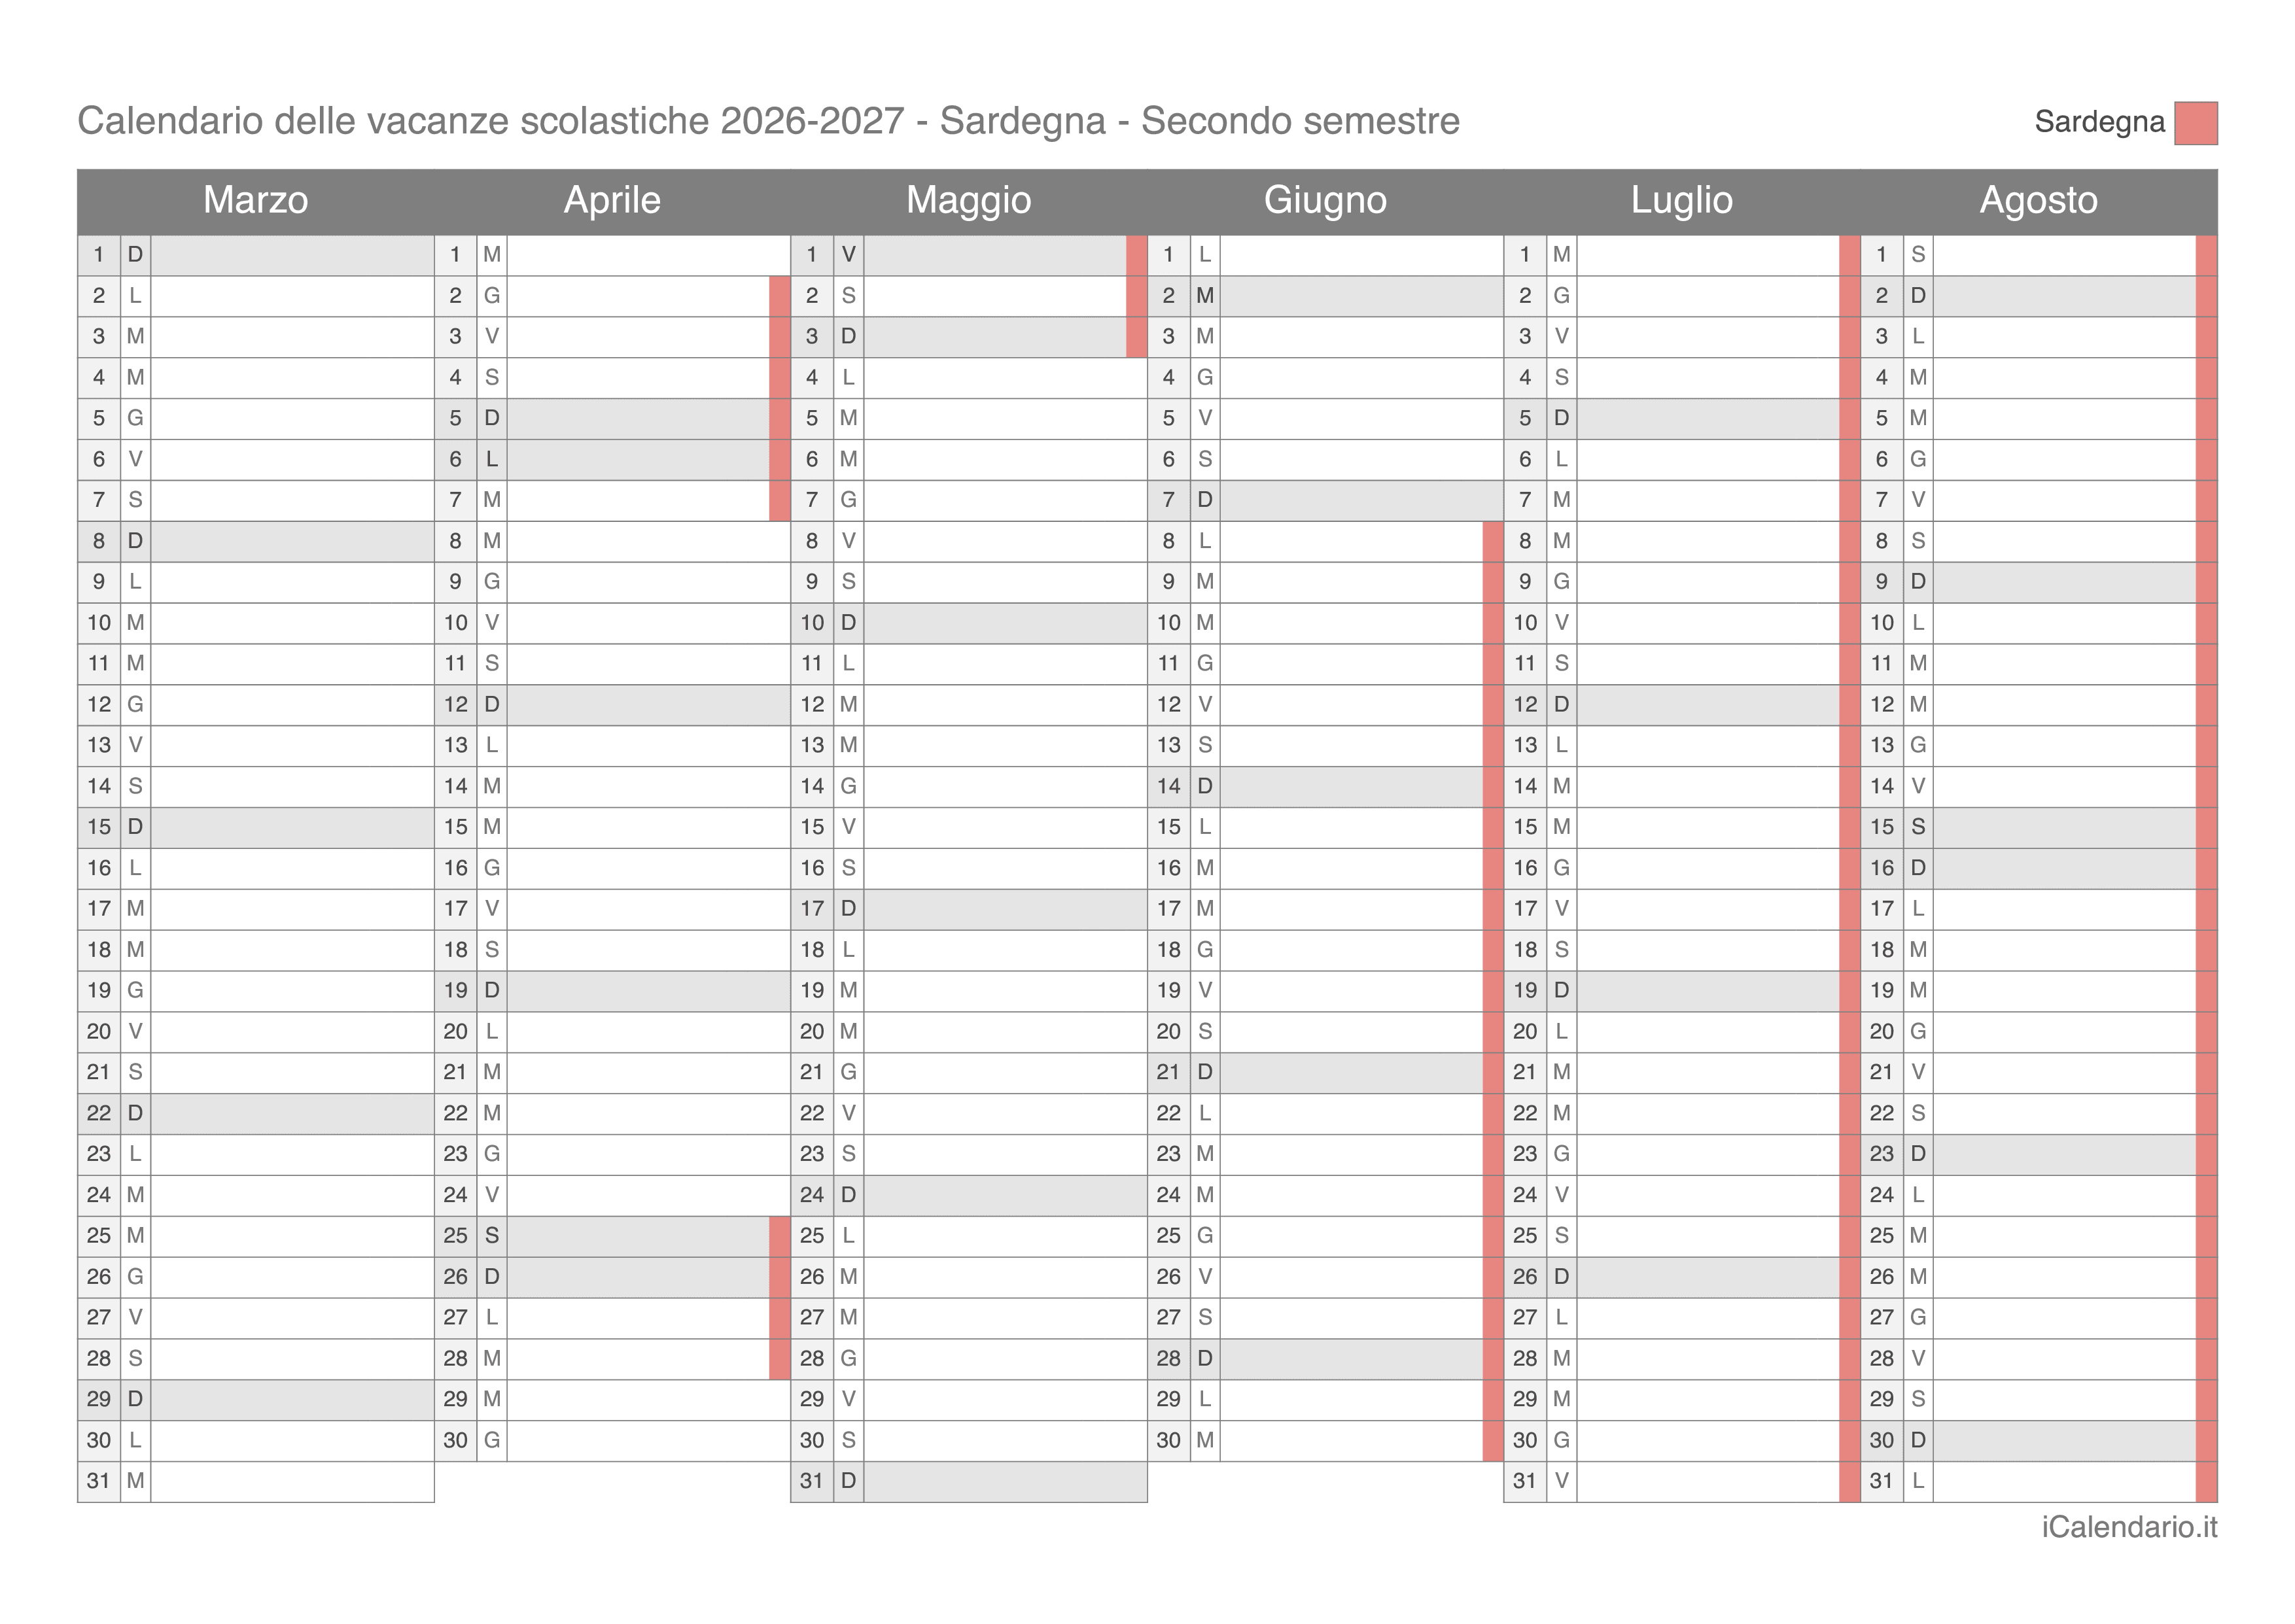Click day 5 D in Aprile
This screenshot has width=2295, height=1624.
[612, 418]
